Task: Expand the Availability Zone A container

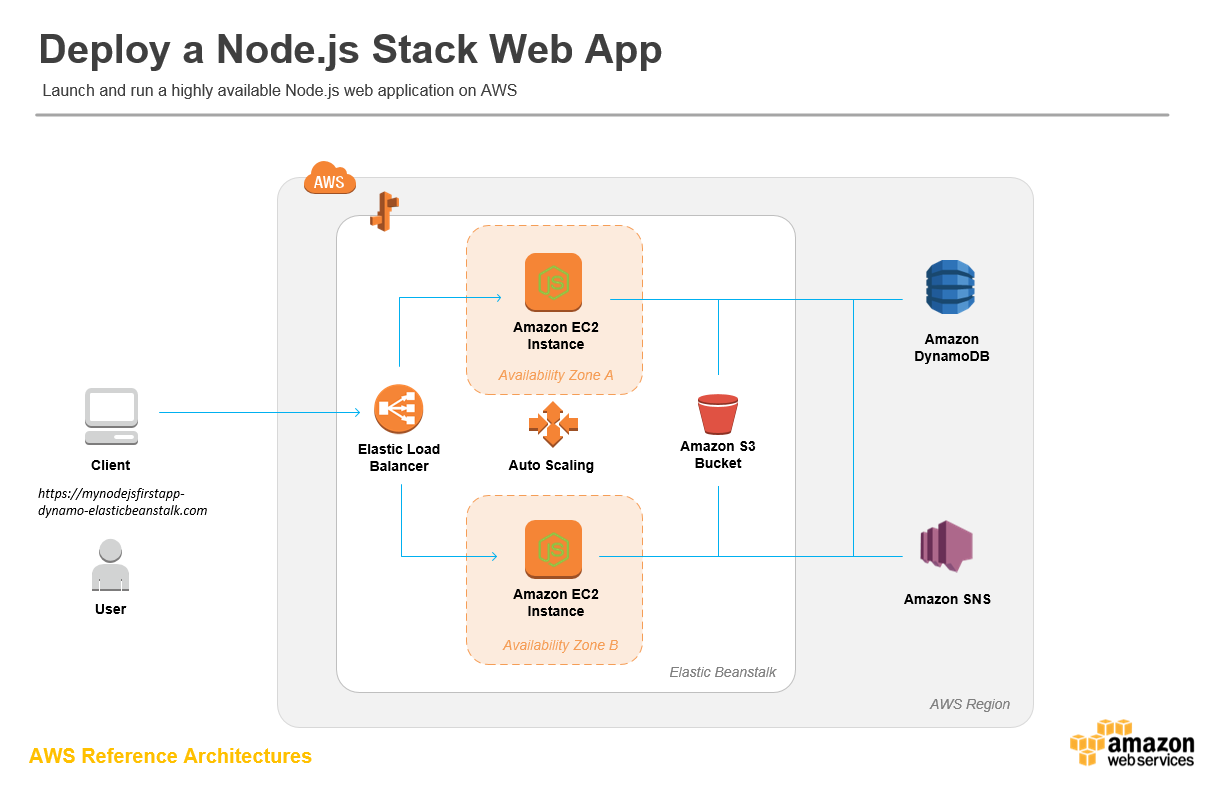Action: click(554, 375)
